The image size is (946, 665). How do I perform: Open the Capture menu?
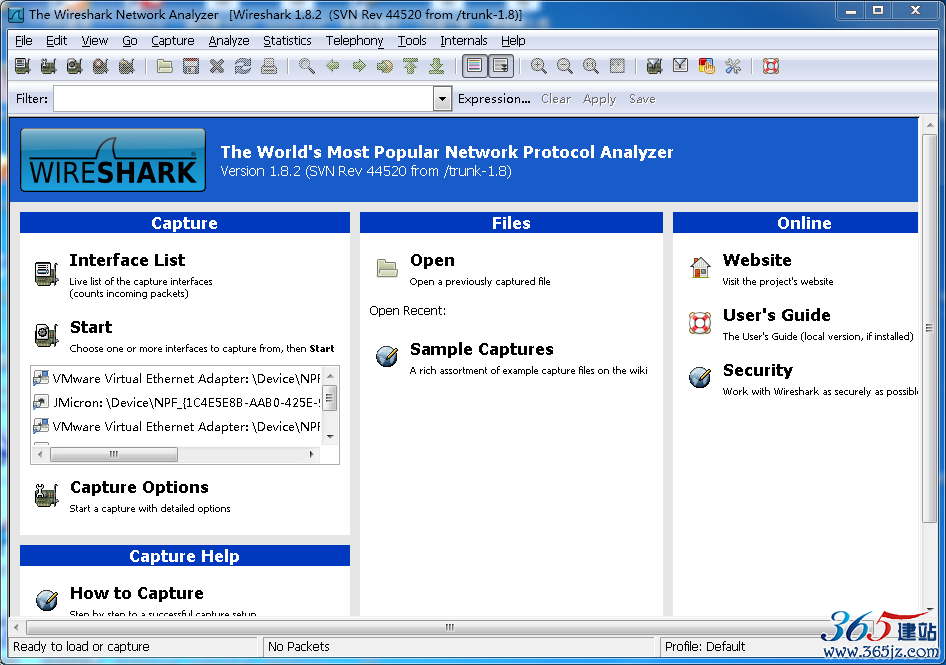click(173, 40)
